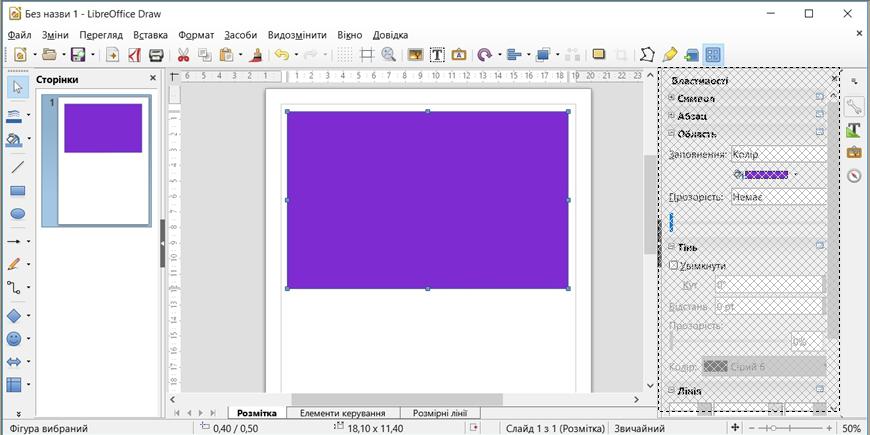Pick the Line drawing tool
Viewport: 870px width, 435px height.
click(x=17, y=167)
